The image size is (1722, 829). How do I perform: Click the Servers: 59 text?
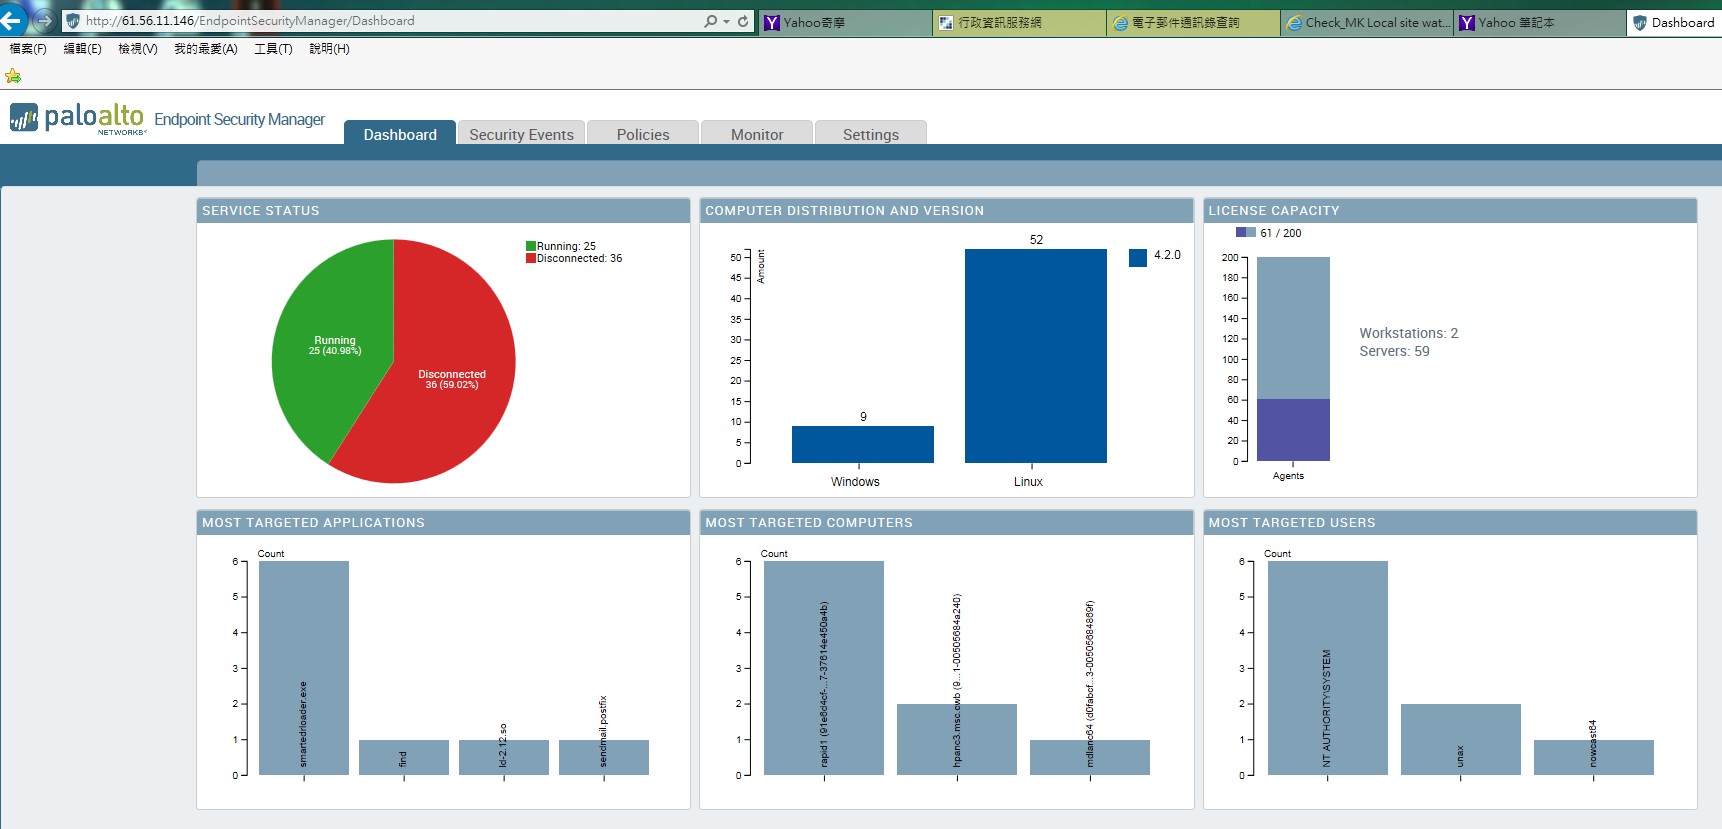click(x=1394, y=351)
